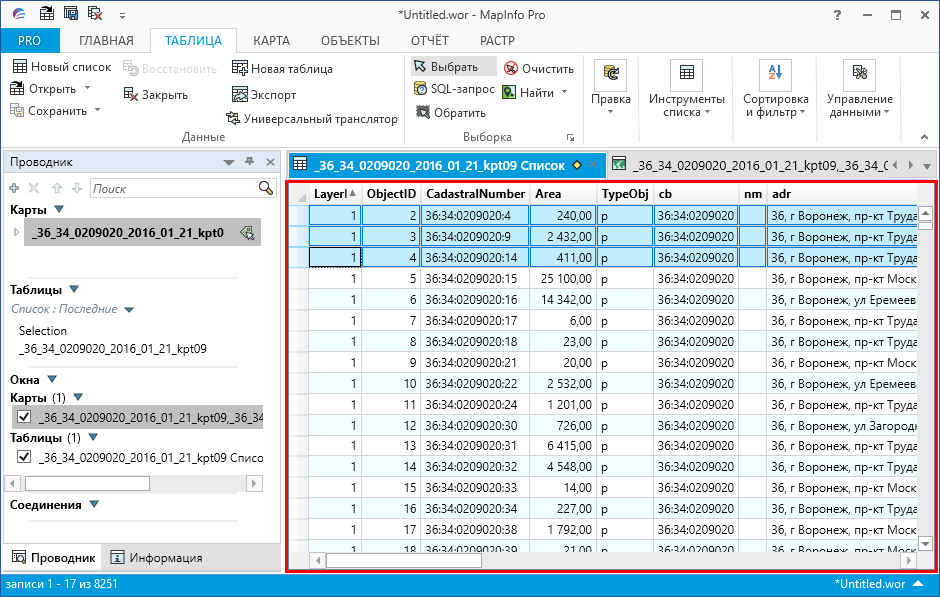
Task: Uncheck the Список table window checkbox
Action: point(24,457)
